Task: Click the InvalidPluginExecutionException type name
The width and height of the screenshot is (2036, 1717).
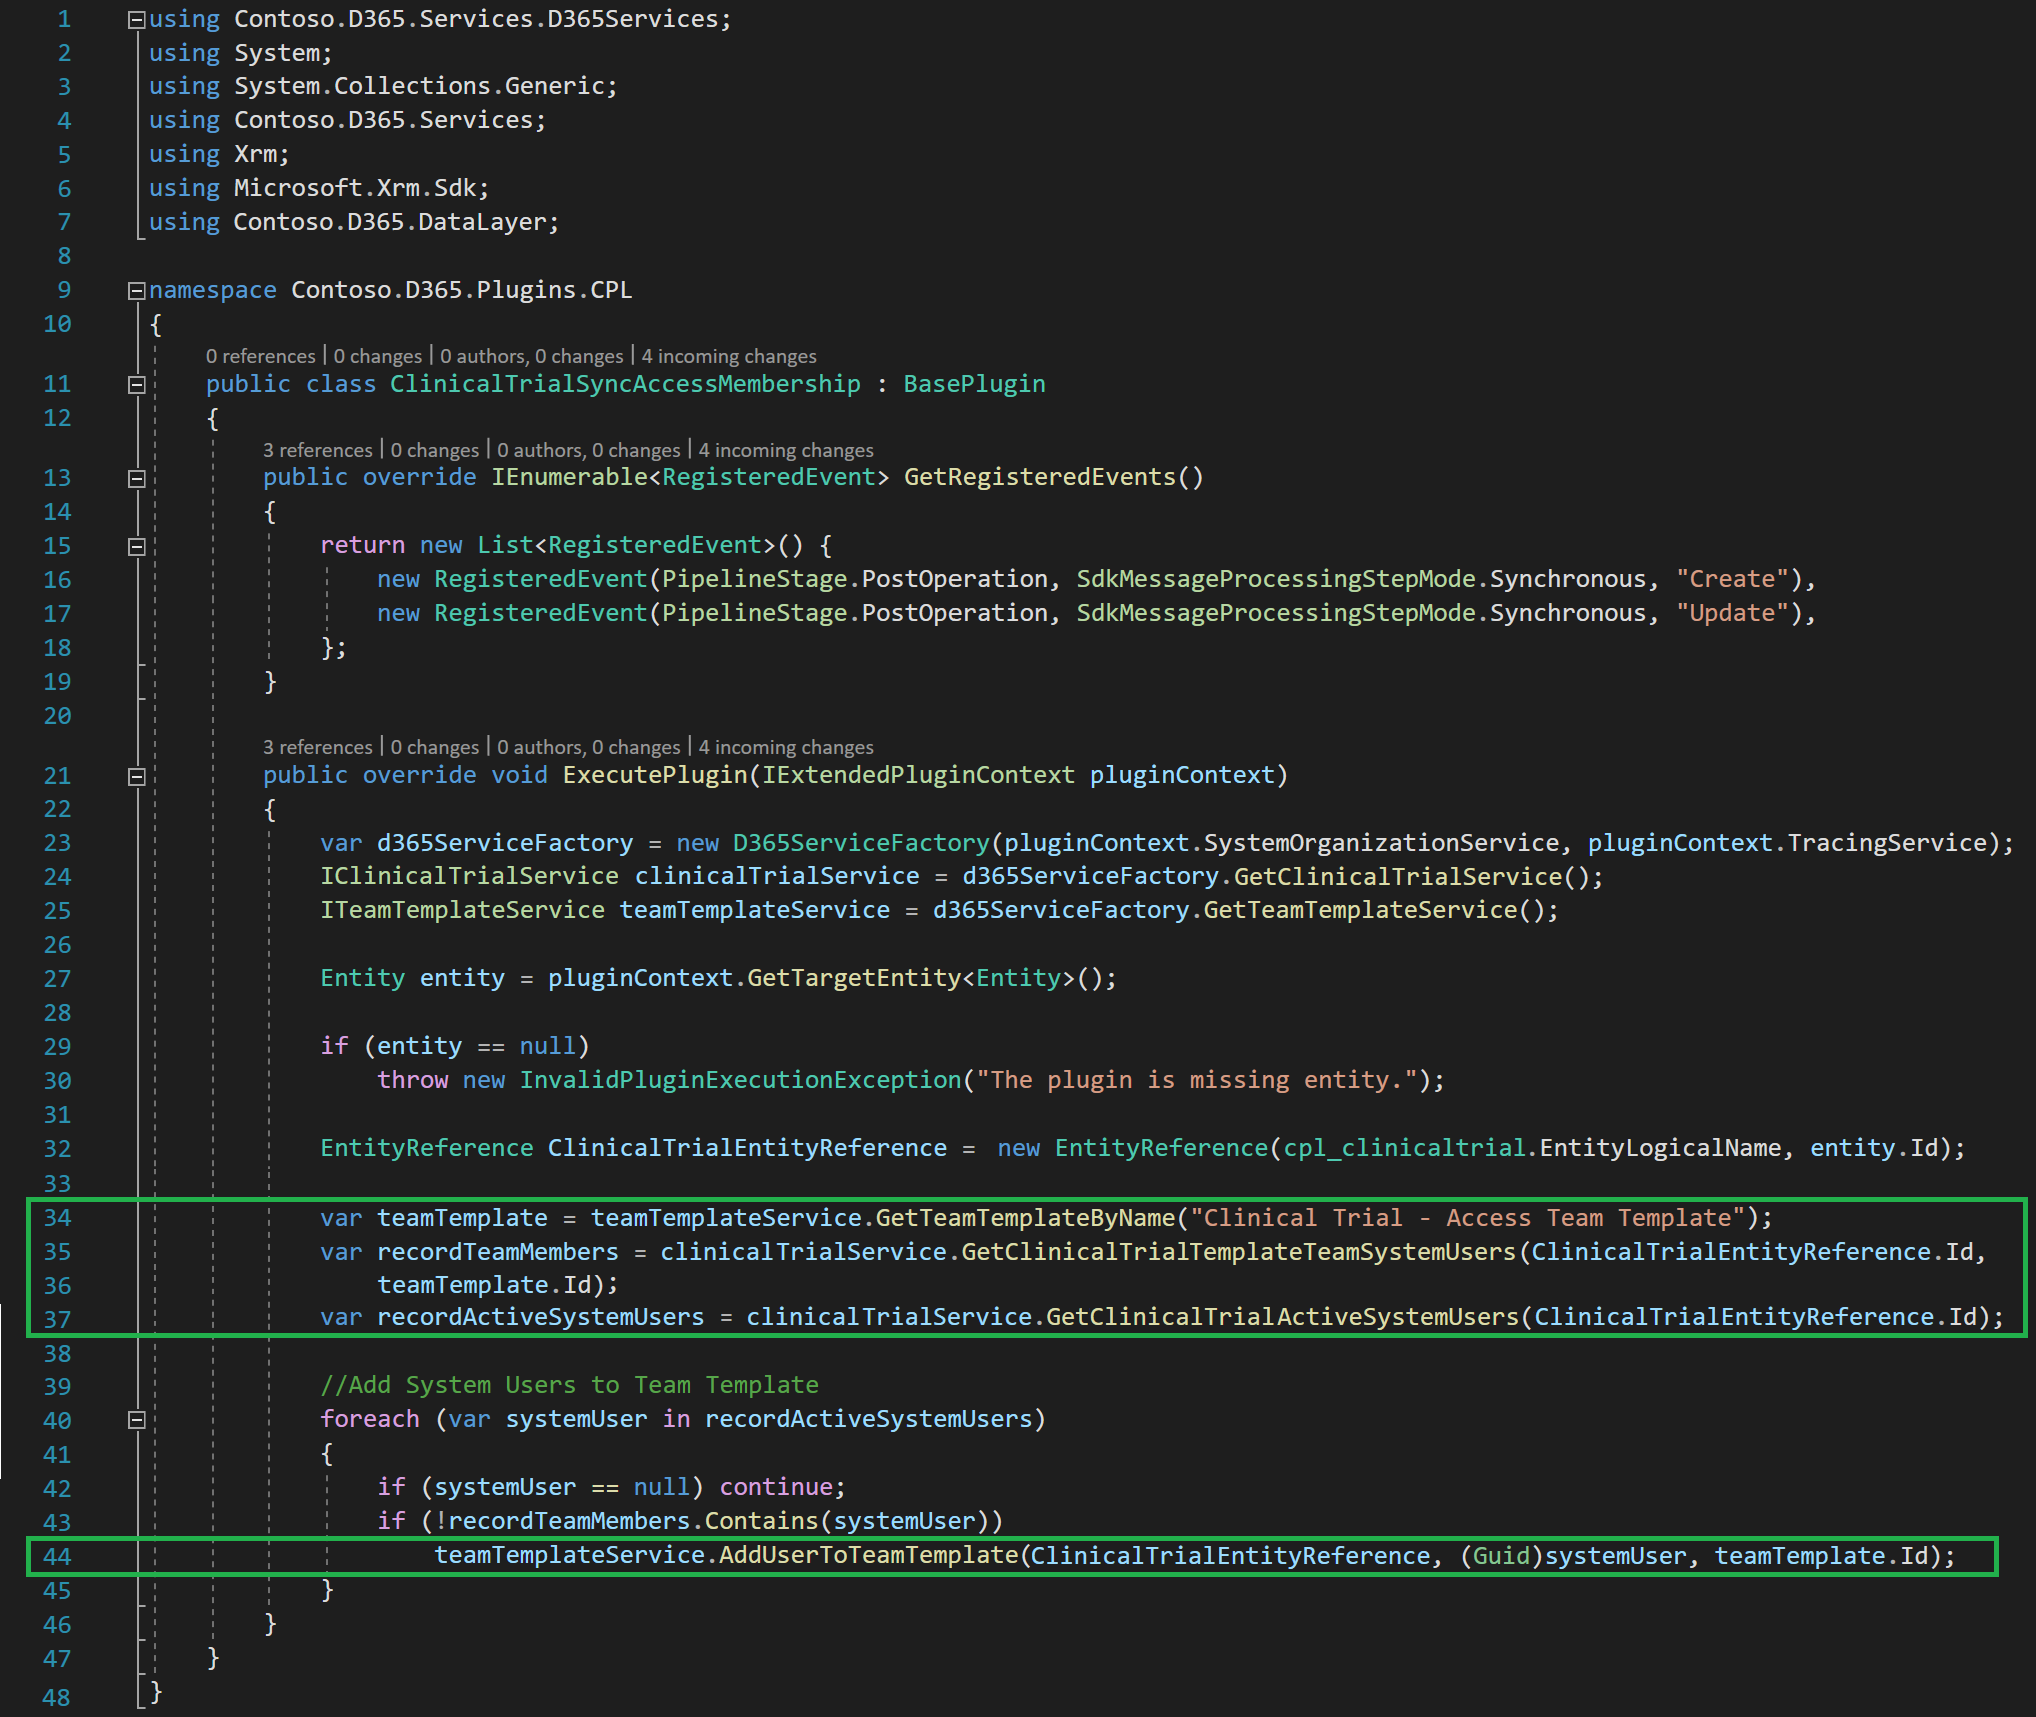Action: click(740, 1081)
